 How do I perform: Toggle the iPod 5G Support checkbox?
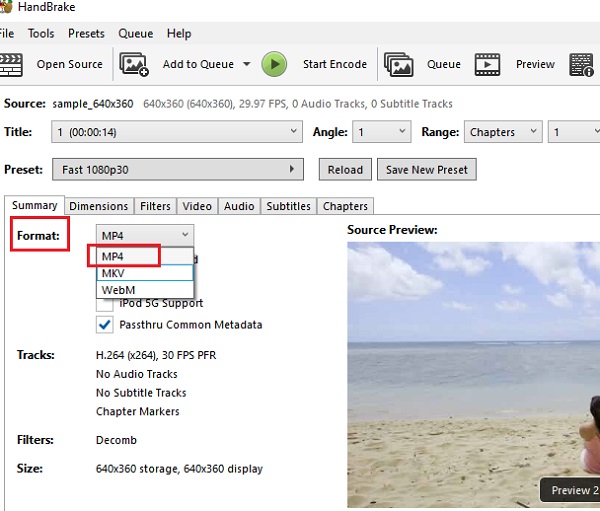click(104, 305)
